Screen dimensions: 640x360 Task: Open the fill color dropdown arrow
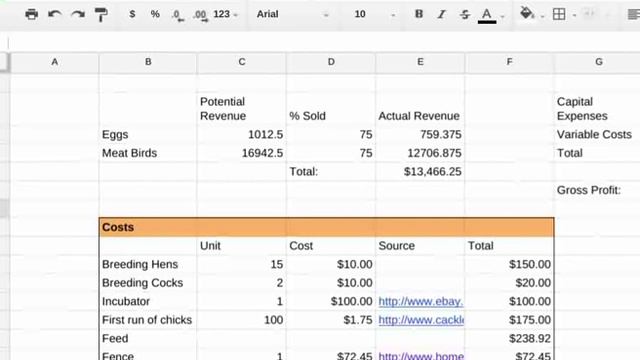point(542,16)
